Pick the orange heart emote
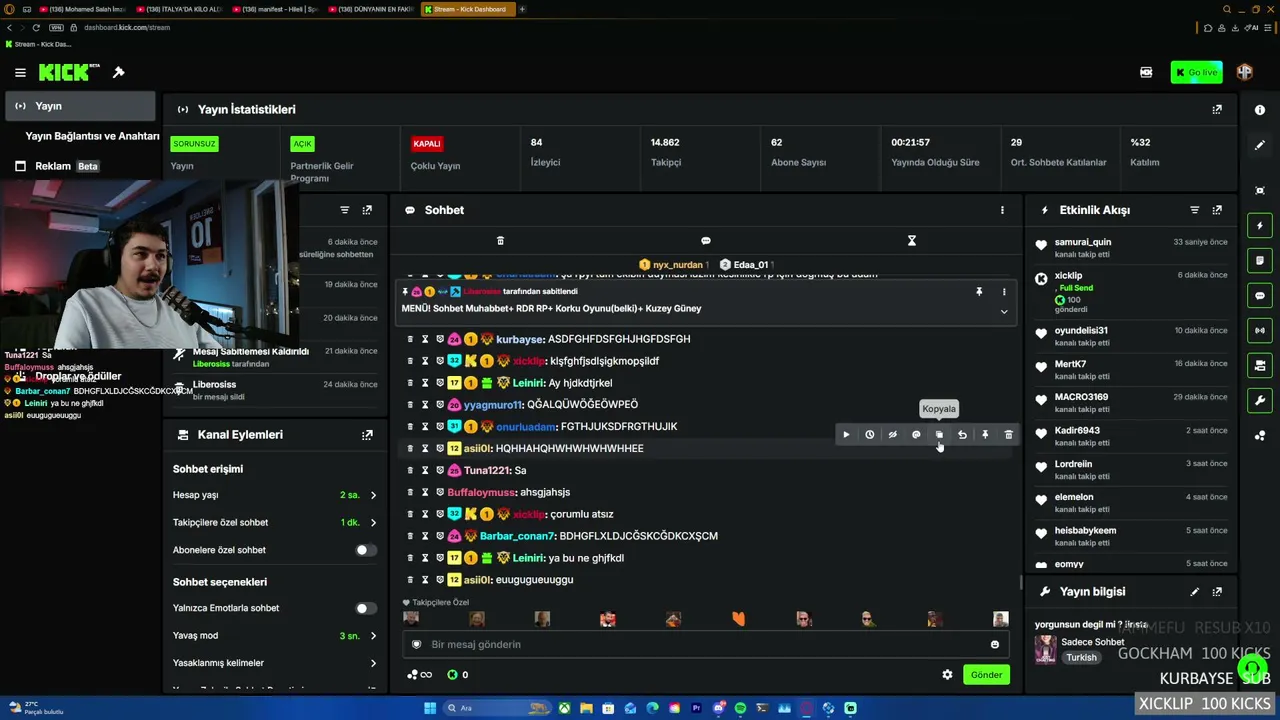The height and width of the screenshot is (720, 1280). pyautogui.click(x=739, y=619)
